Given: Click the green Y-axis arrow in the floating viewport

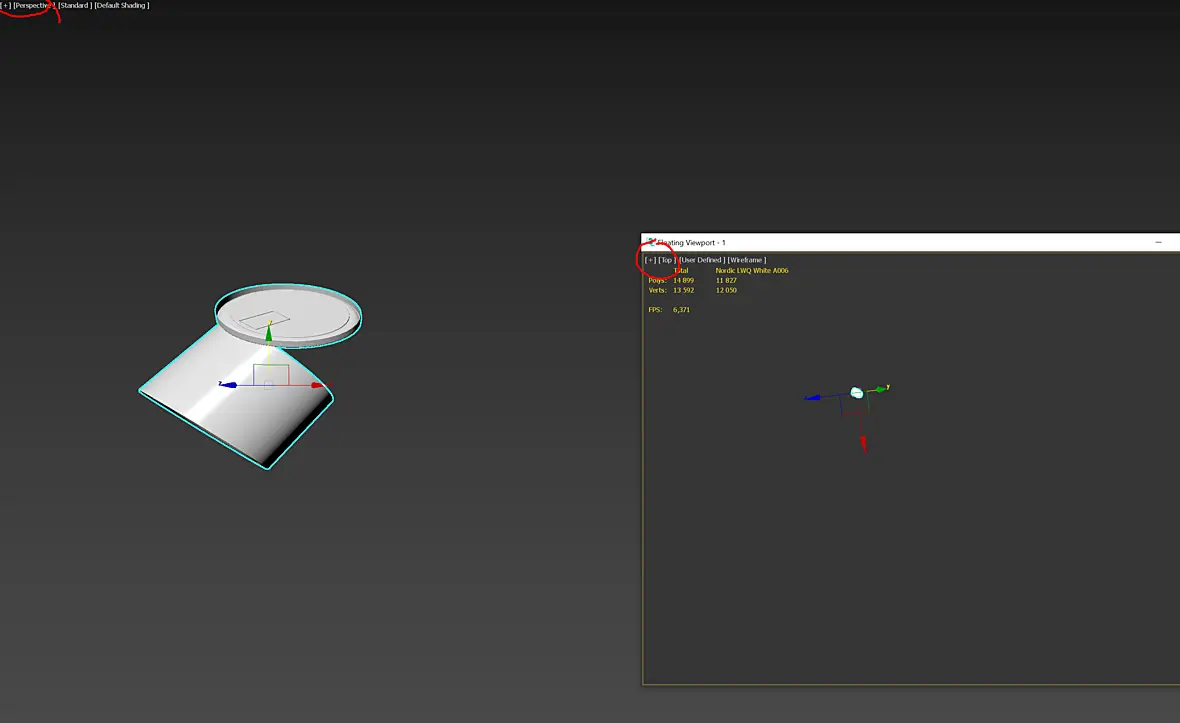Looking at the screenshot, I should tap(880, 389).
